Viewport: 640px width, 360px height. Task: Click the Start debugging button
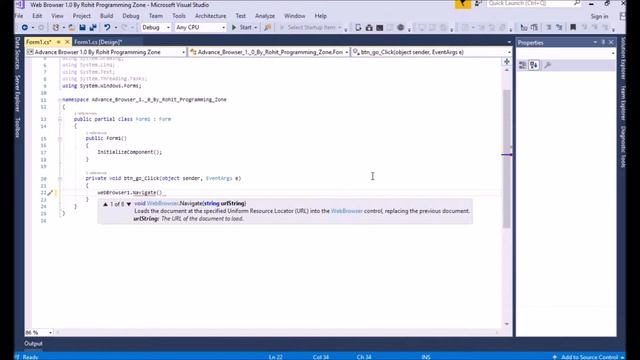tap(242, 27)
